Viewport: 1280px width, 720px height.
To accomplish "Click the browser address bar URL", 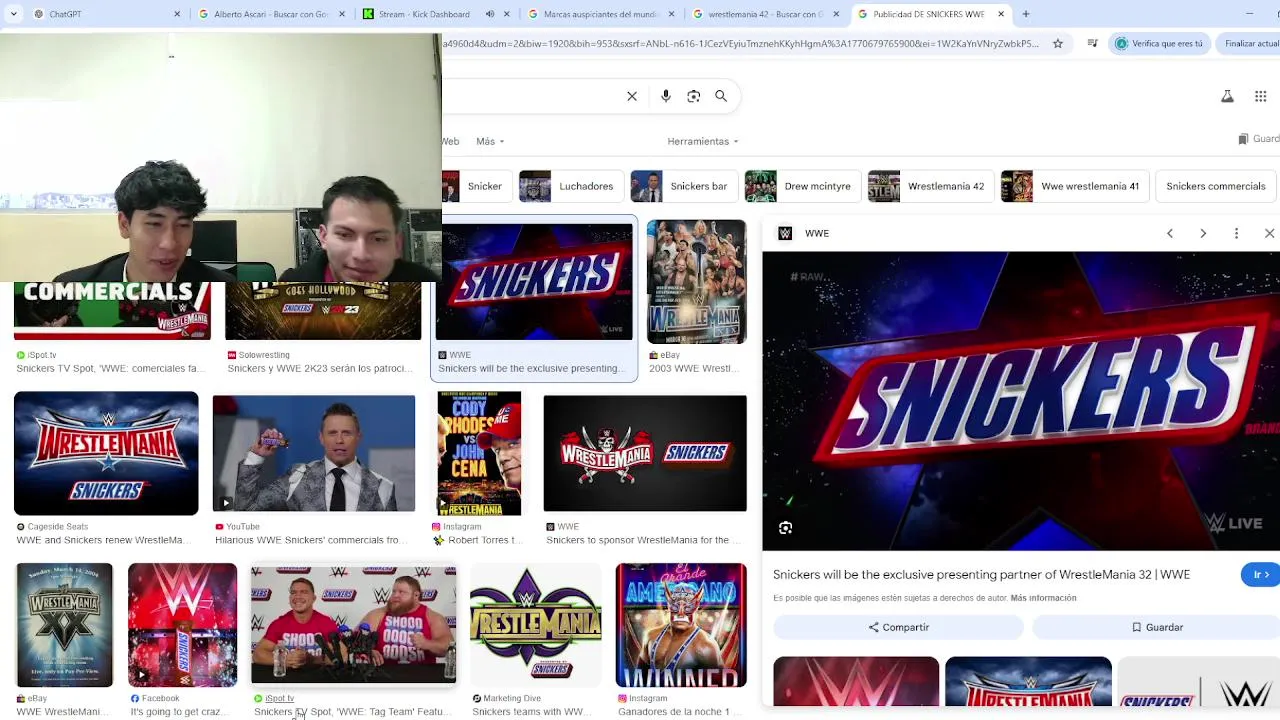I will point(740,44).
